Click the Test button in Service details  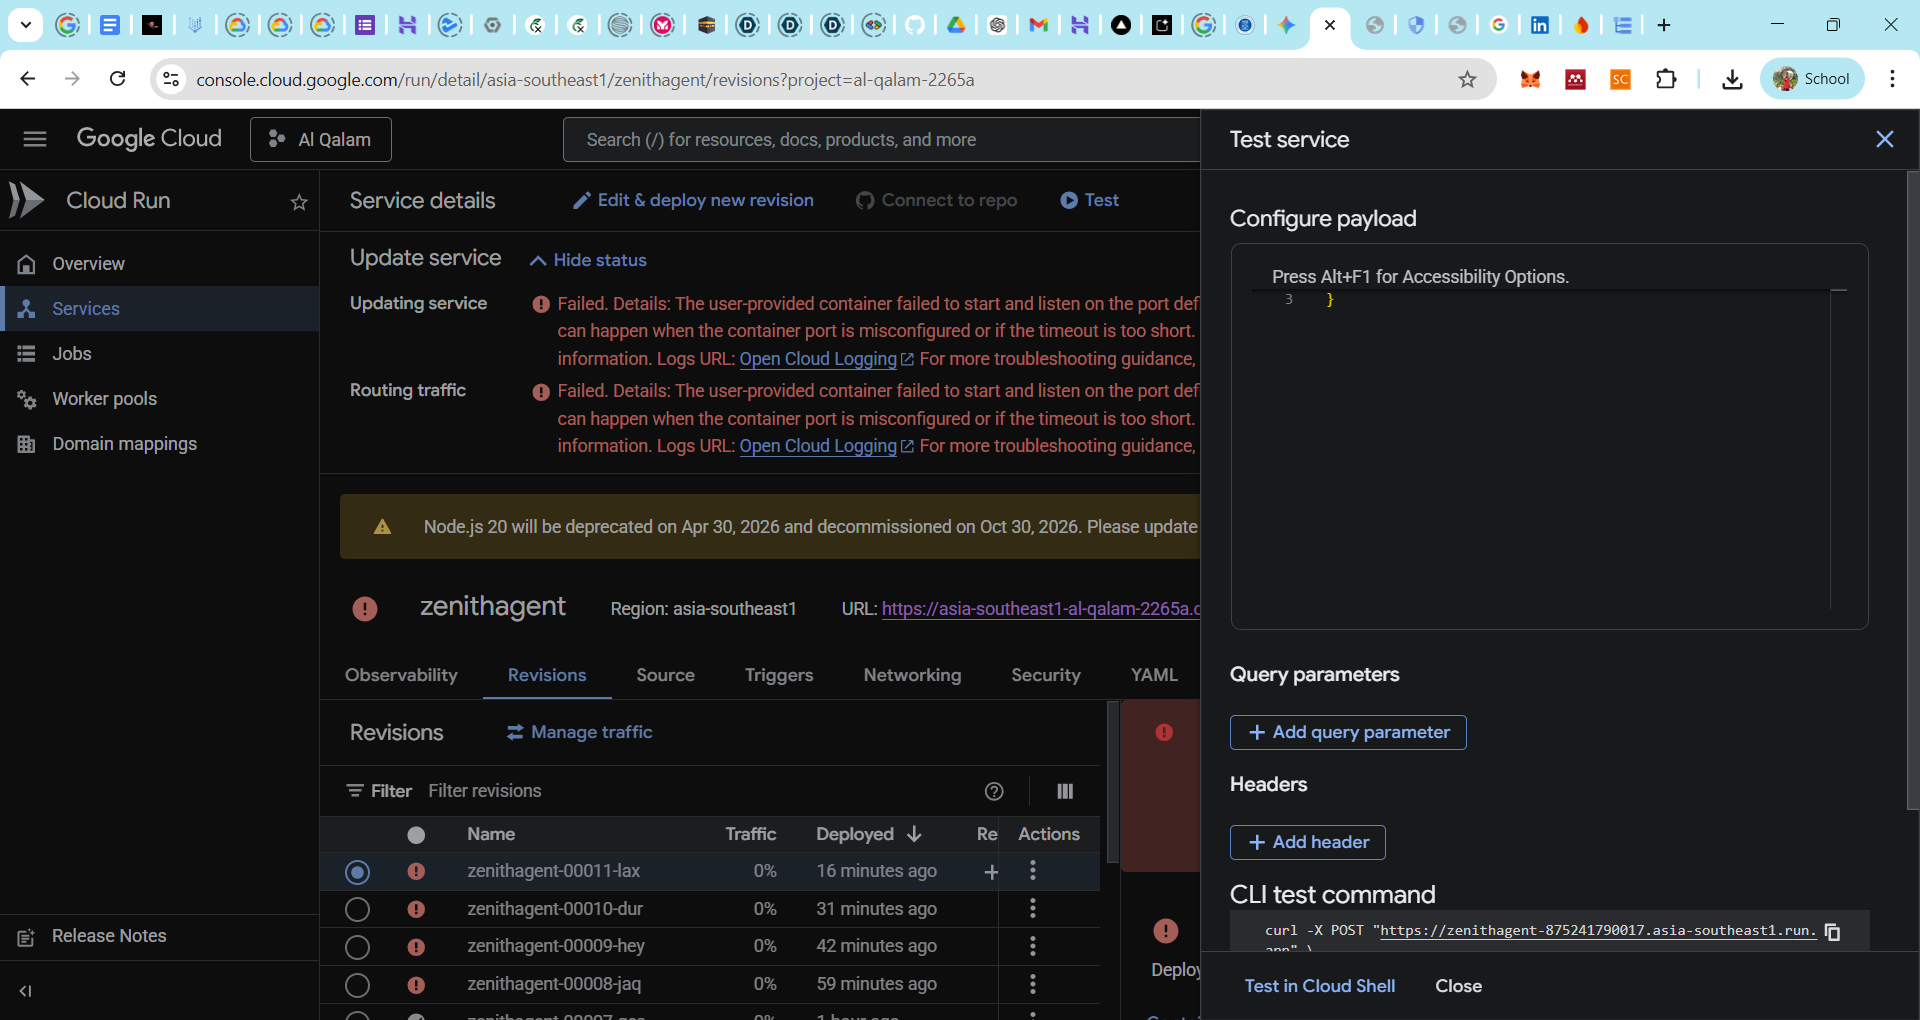(x=1090, y=200)
